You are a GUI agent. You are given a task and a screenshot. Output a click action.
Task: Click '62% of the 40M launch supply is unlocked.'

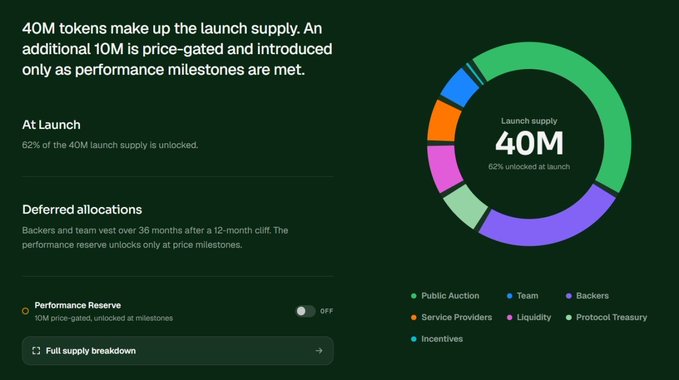click(110, 145)
